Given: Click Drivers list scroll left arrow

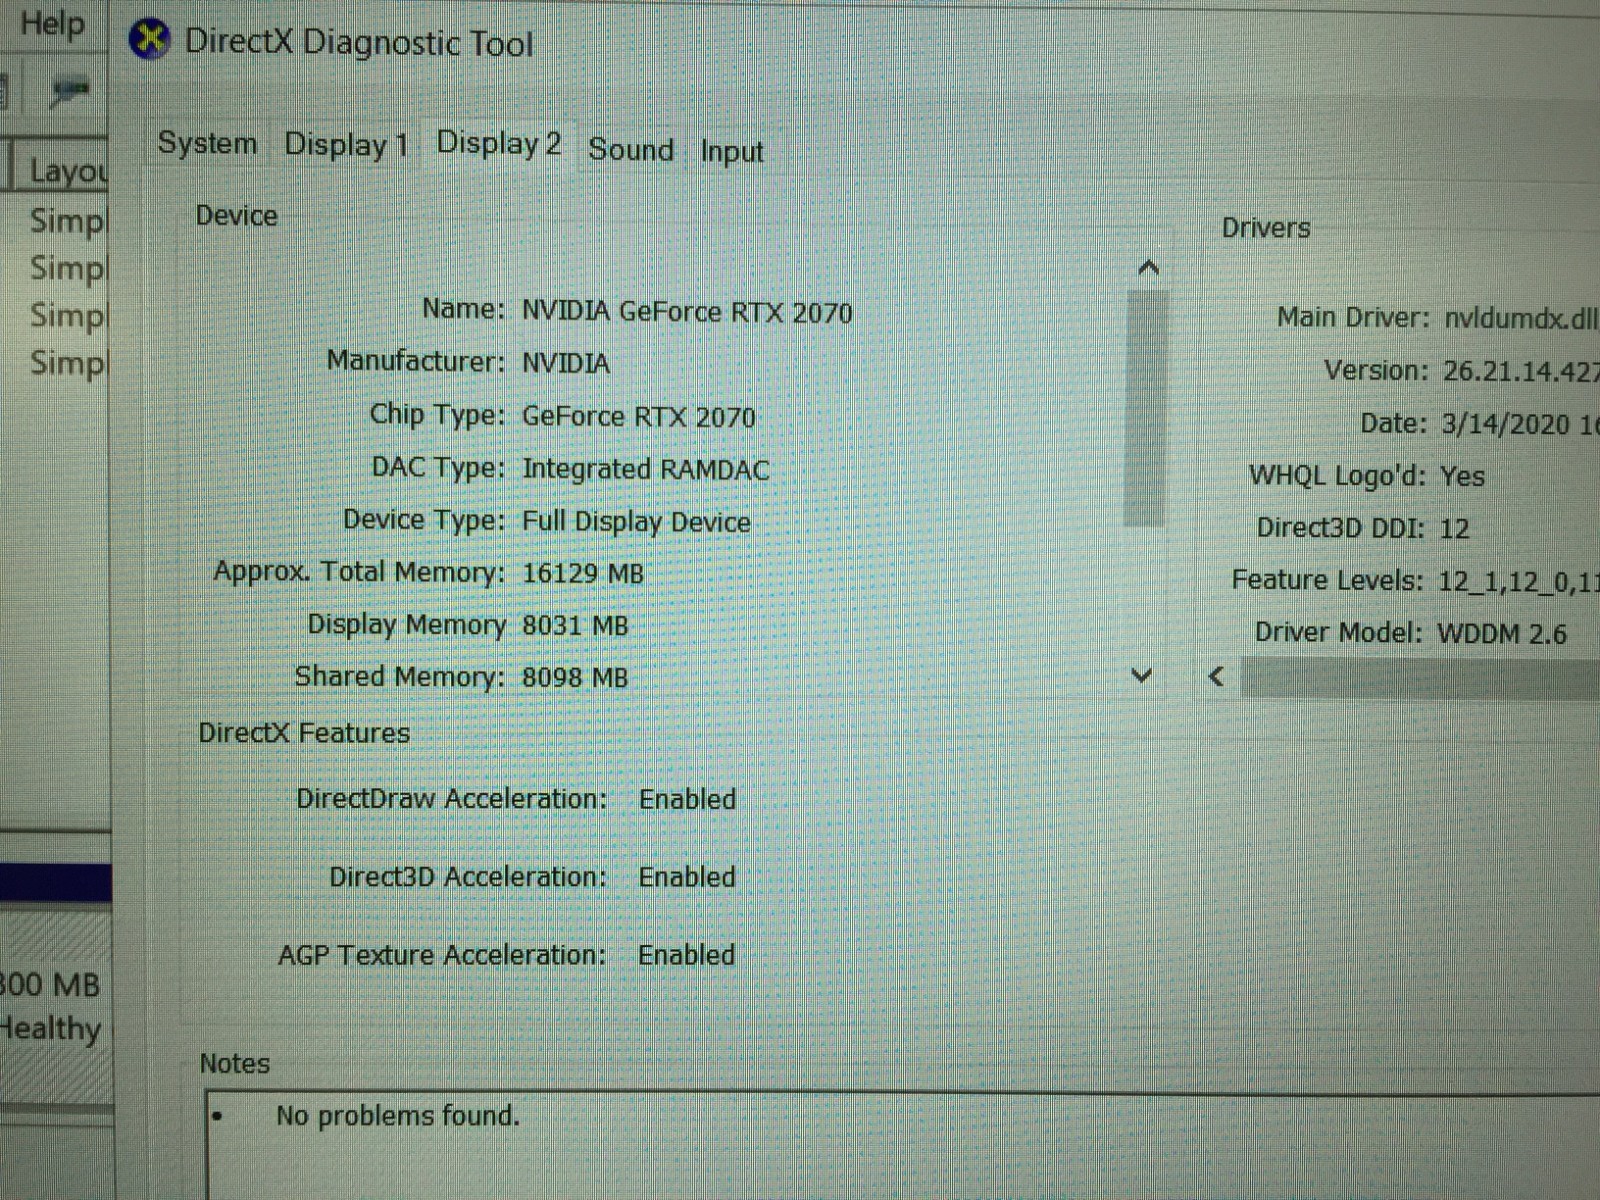Looking at the screenshot, I should coord(1216,677).
